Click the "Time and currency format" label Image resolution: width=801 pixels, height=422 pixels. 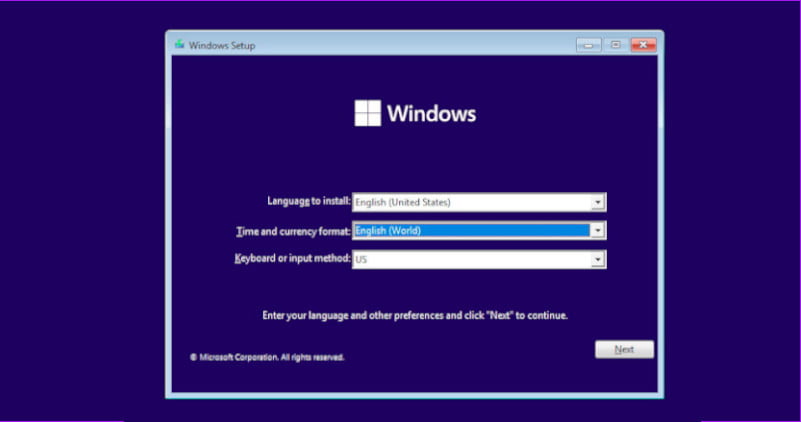coord(292,231)
